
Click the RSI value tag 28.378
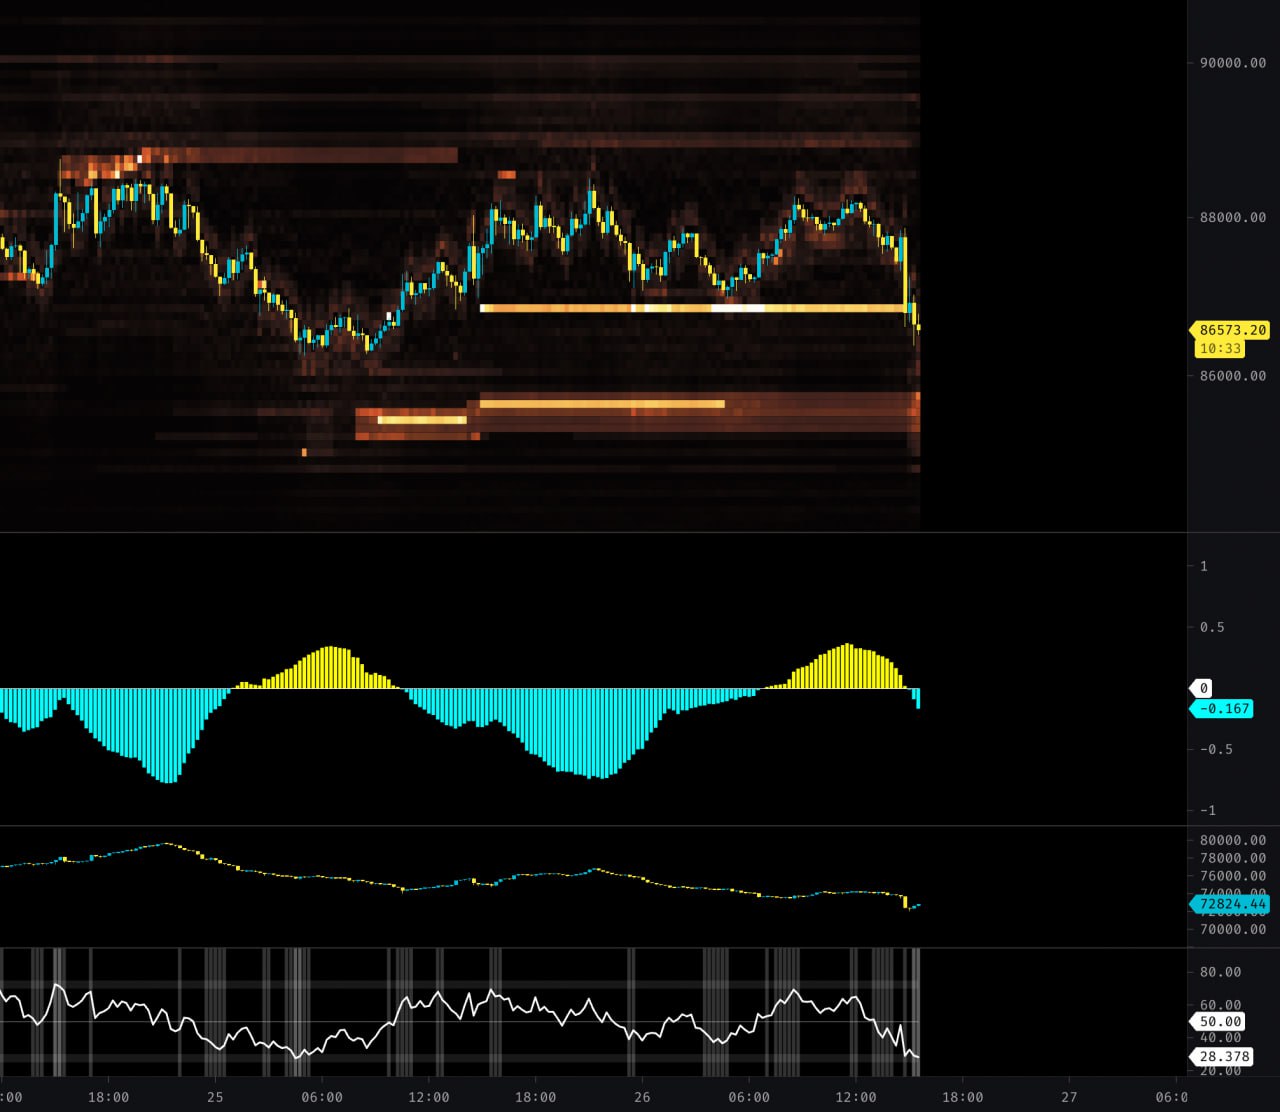pyautogui.click(x=1222, y=1057)
